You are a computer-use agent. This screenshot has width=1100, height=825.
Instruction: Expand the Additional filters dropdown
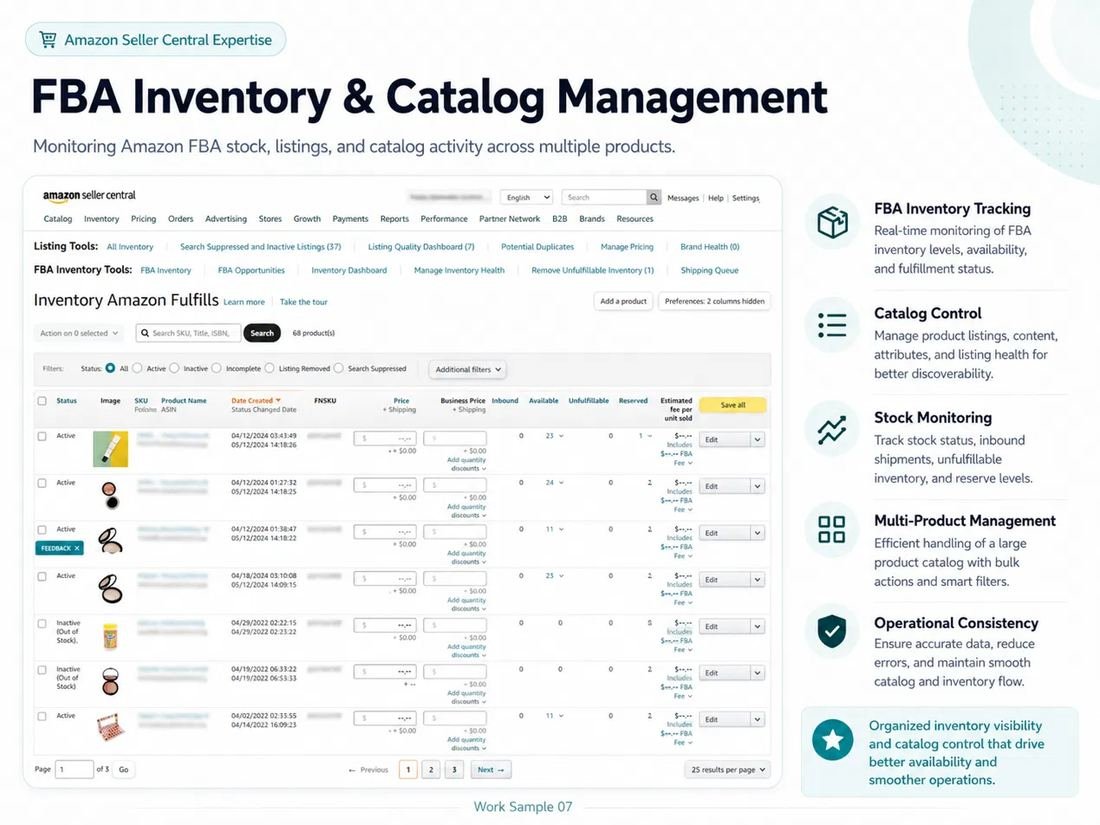tap(468, 369)
